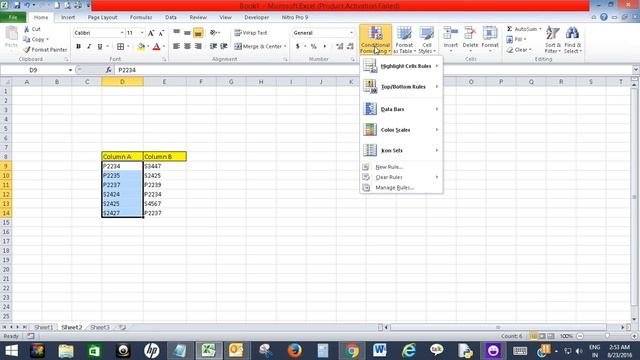The width and height of the screenshot is (640, 360).
Task: Toggle Bold formatting
Action: pyautogui.click(x=78, y=47)
